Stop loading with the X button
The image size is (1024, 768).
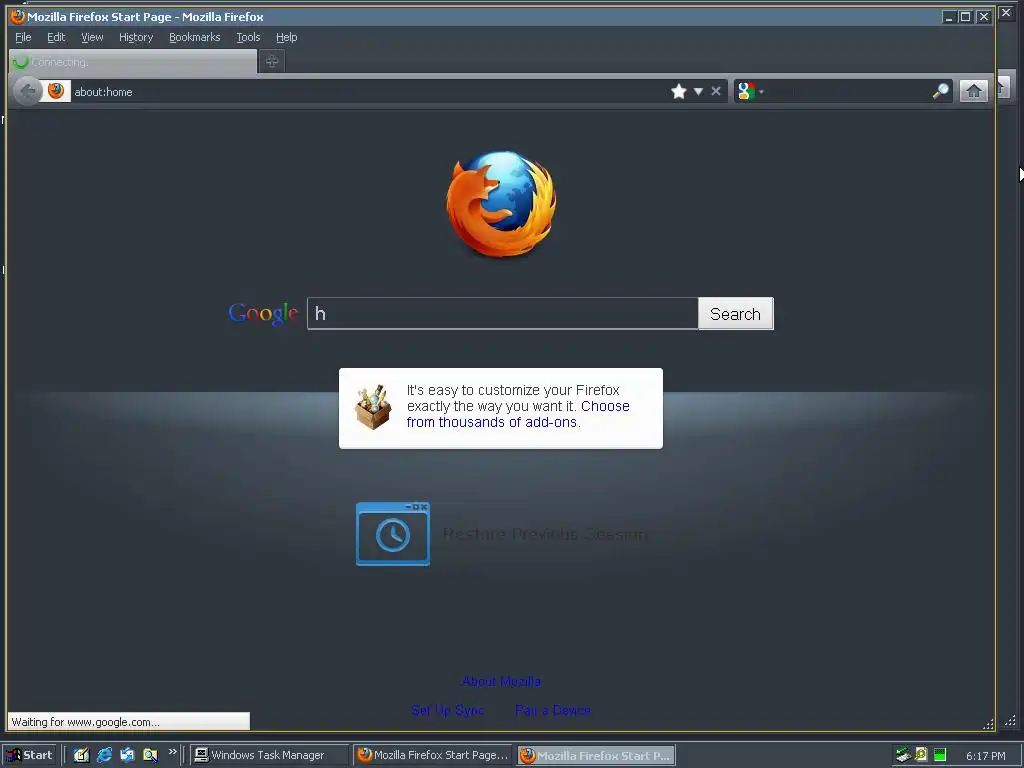click(716, 91)
